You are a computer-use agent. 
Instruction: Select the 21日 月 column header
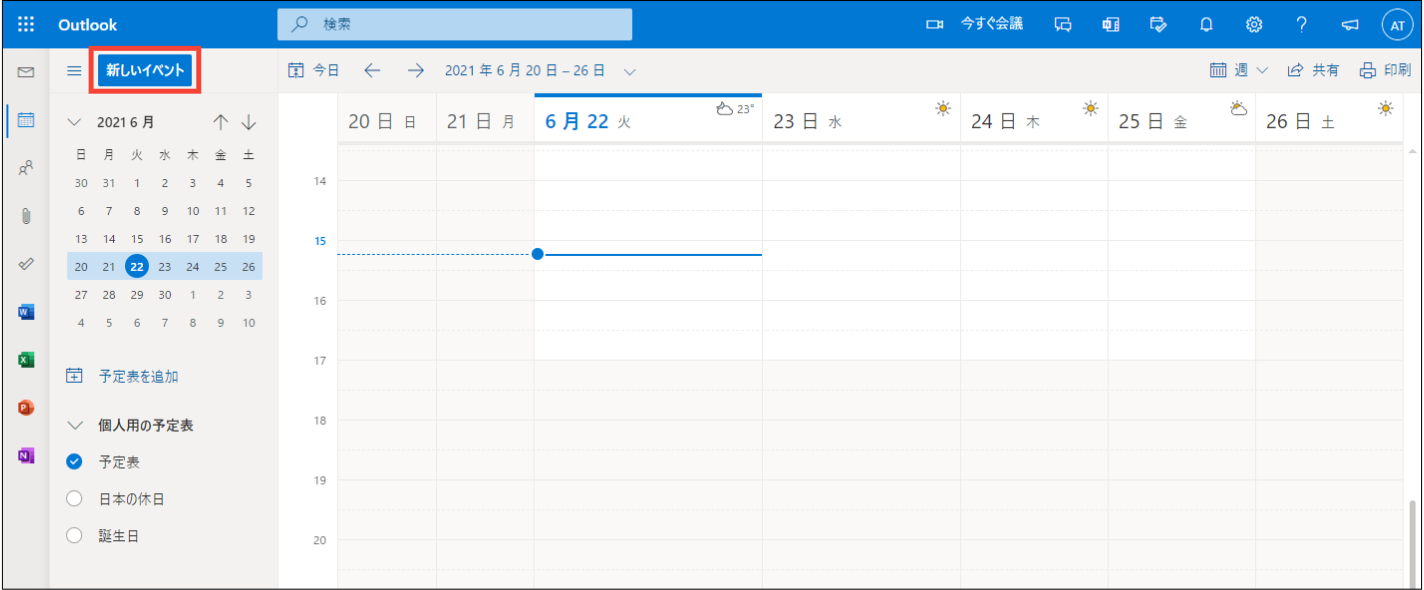click(485, 121)
